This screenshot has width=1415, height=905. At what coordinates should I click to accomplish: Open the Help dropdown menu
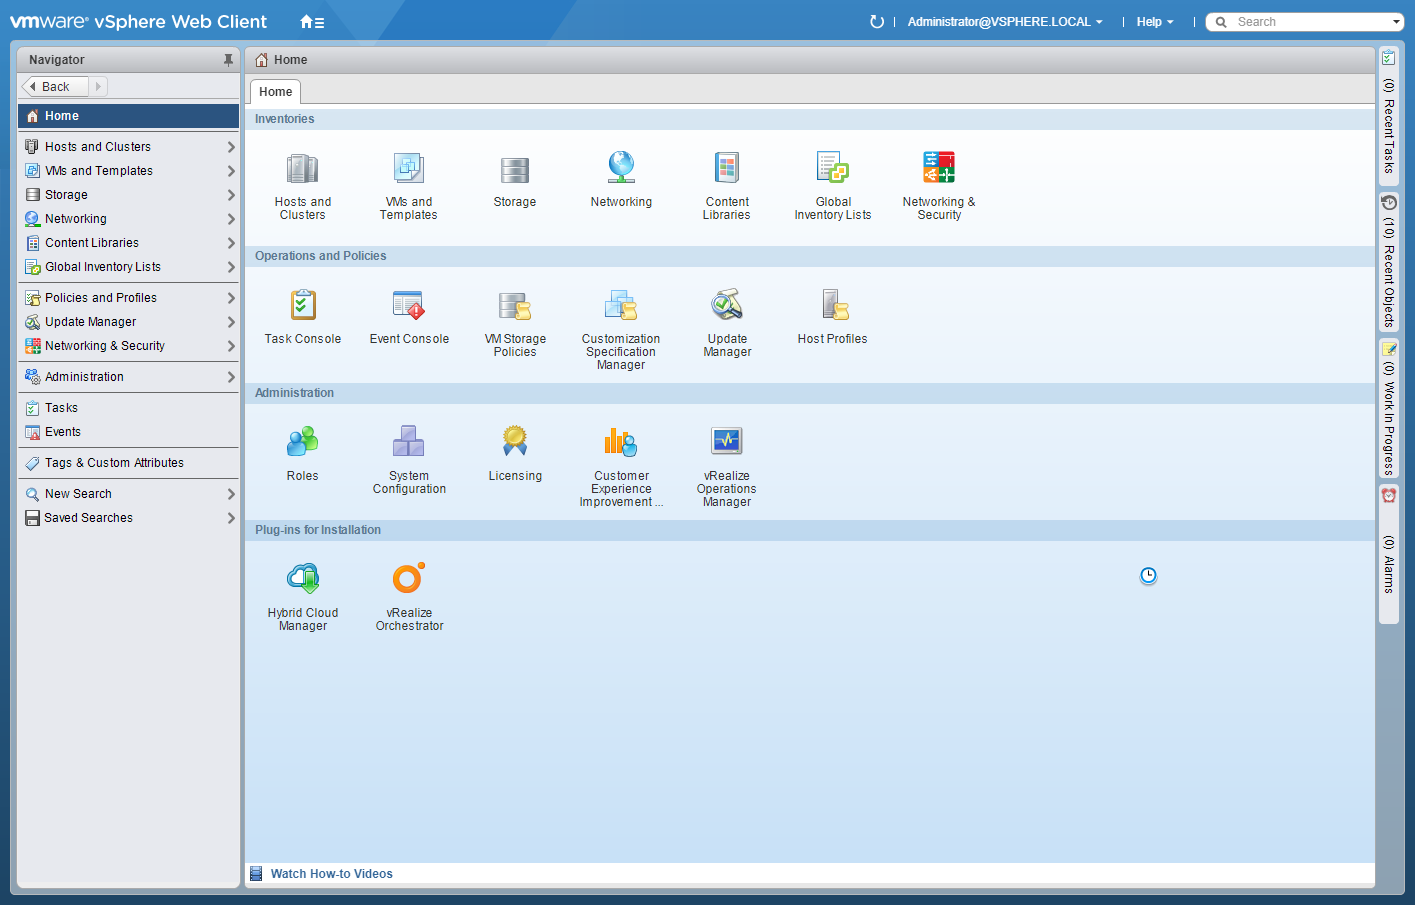[x=1154, y=22]
